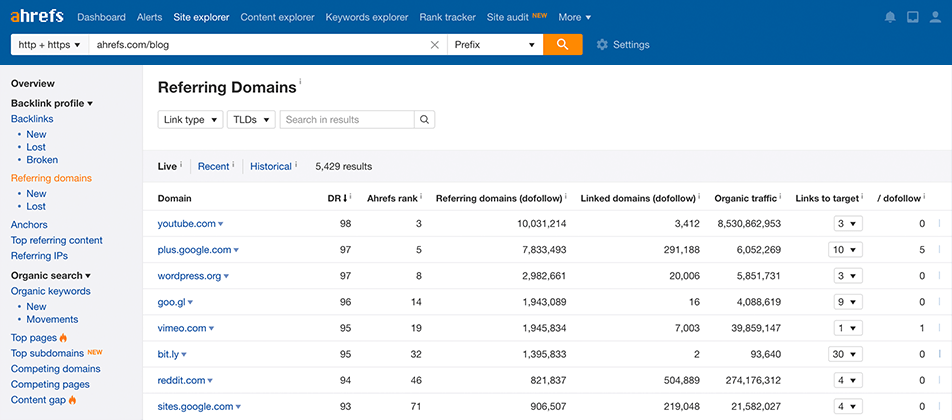Open the inbox icon in header
The image size is (952, 420).
tap(912, 17)
